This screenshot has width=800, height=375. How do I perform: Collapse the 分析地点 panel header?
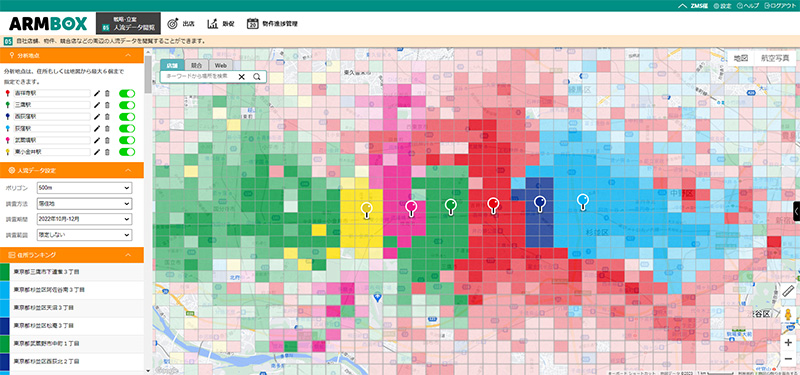click(72, 55)
